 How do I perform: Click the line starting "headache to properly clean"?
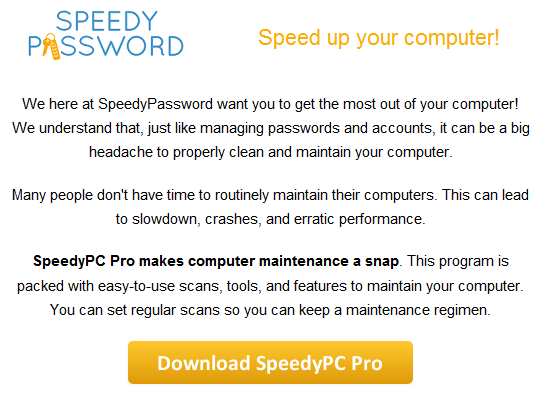pyautogui.click(x=271, y=152)
